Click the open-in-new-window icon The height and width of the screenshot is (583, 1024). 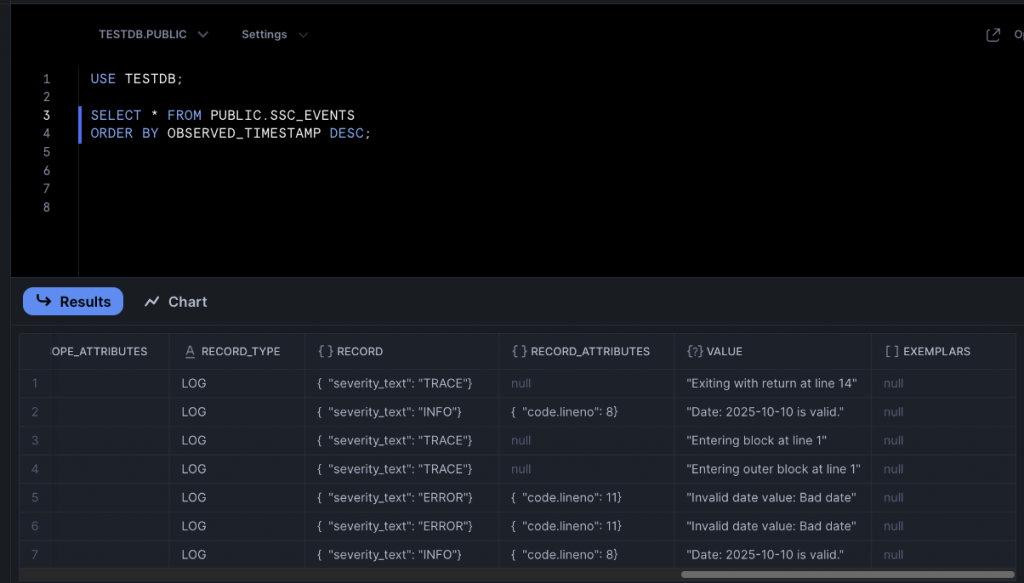pos(993,35)
